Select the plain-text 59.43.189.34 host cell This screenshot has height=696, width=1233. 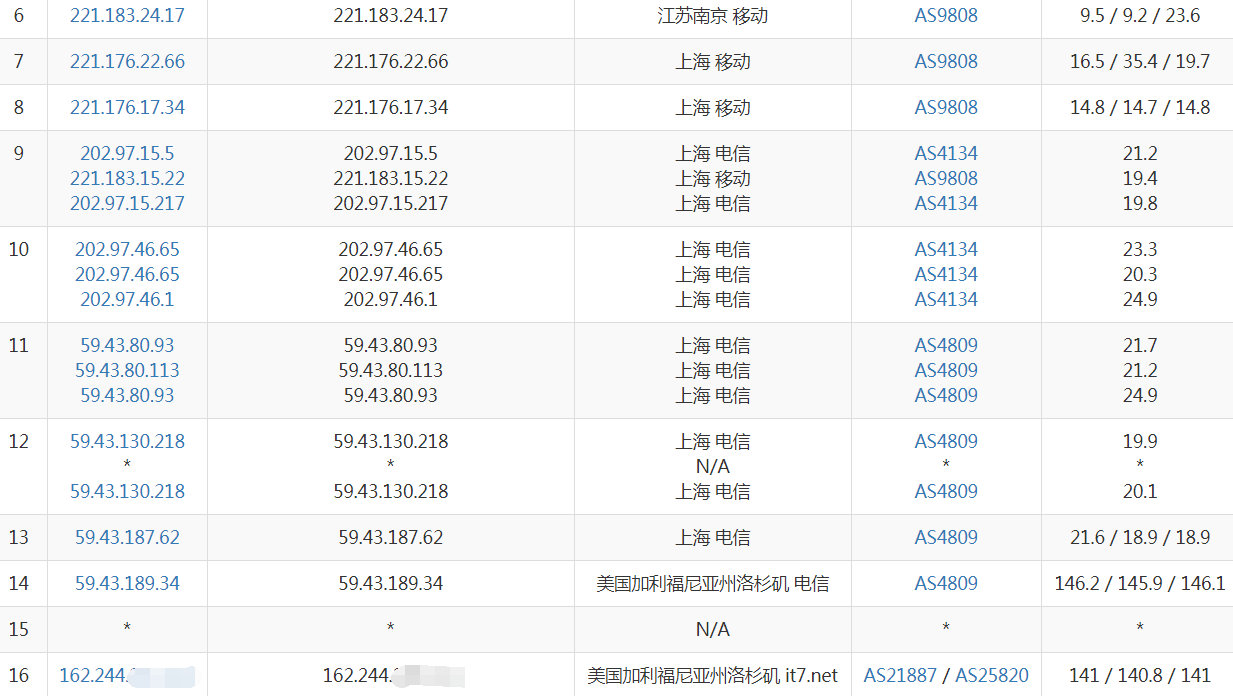390,583
